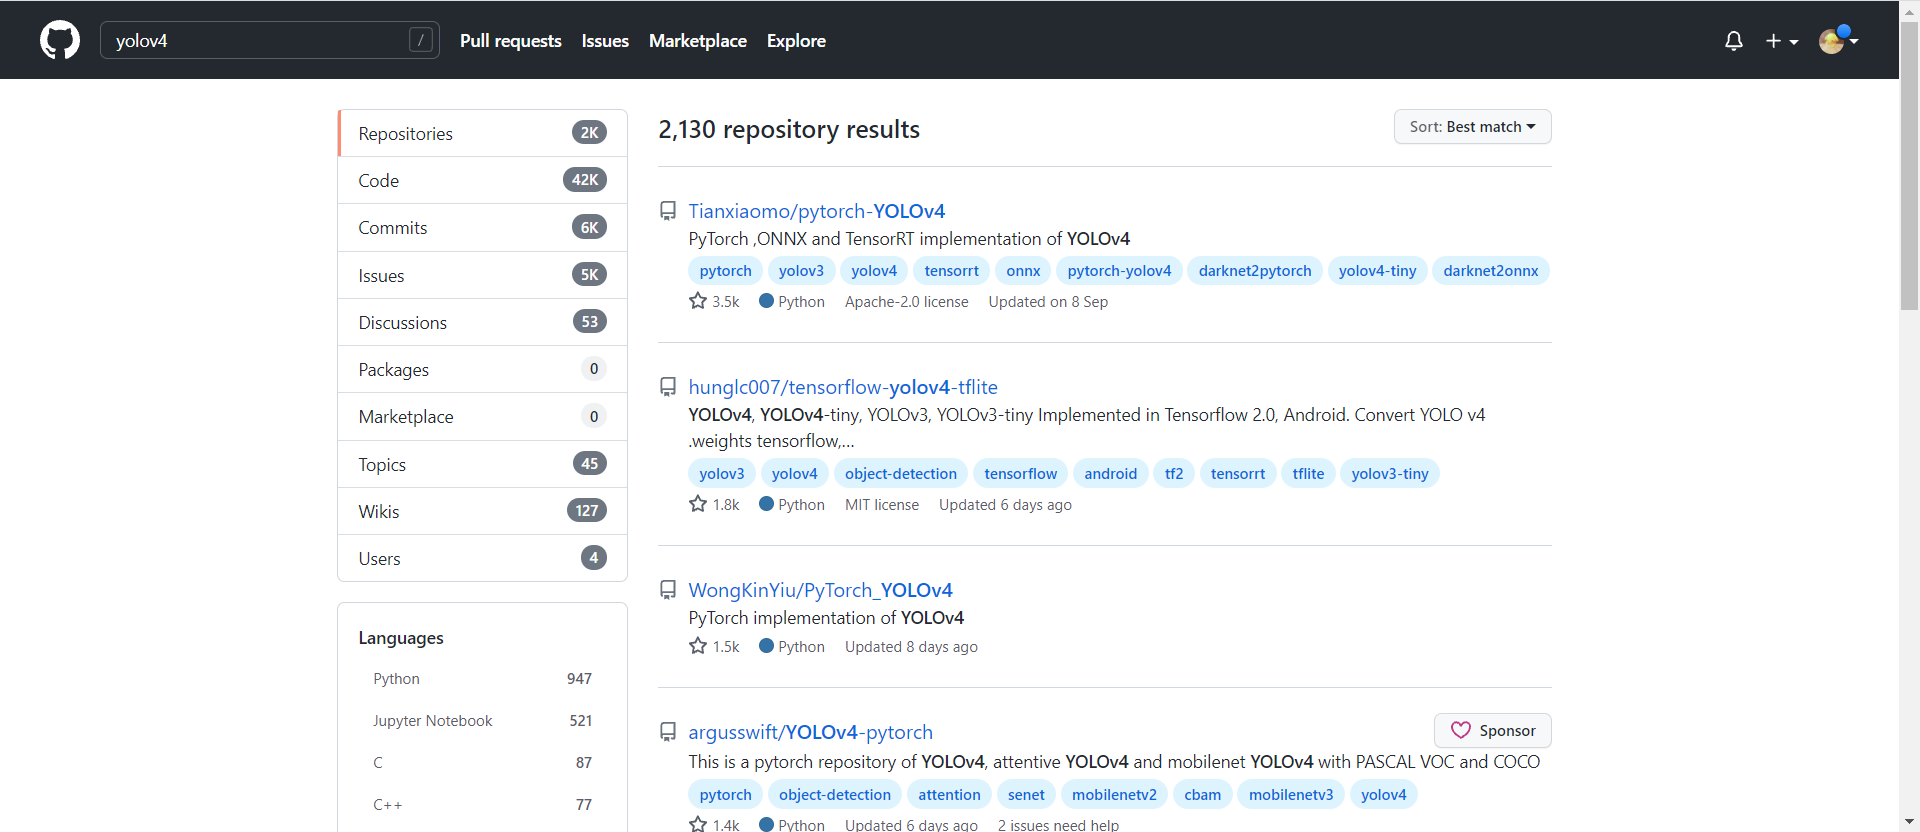Viewport: 1920px width, 832px height.
Task: Click the 3.5k star count link
Action: (715, 302)
